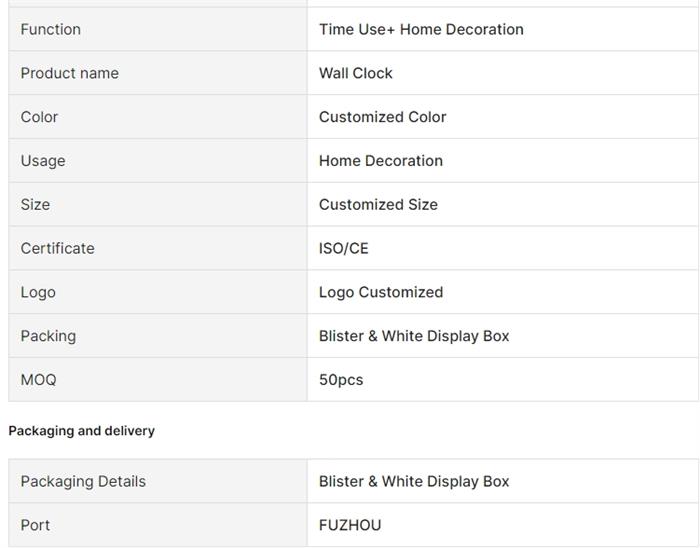Image resolution: width=700 pixels, height=548 pixels.
Task: Click the "Usage" row label
Action: [43, 161]
